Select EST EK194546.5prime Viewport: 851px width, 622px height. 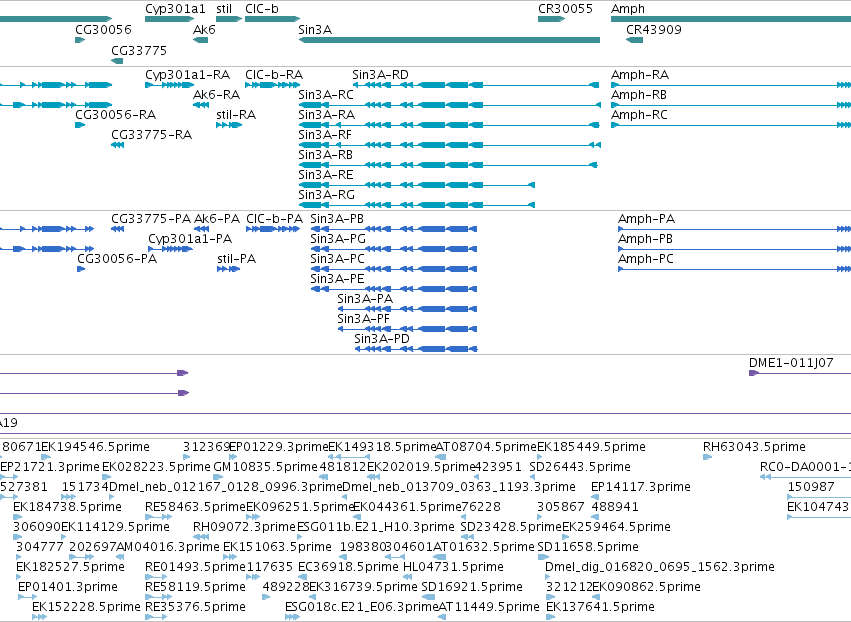tap(96, 447)
